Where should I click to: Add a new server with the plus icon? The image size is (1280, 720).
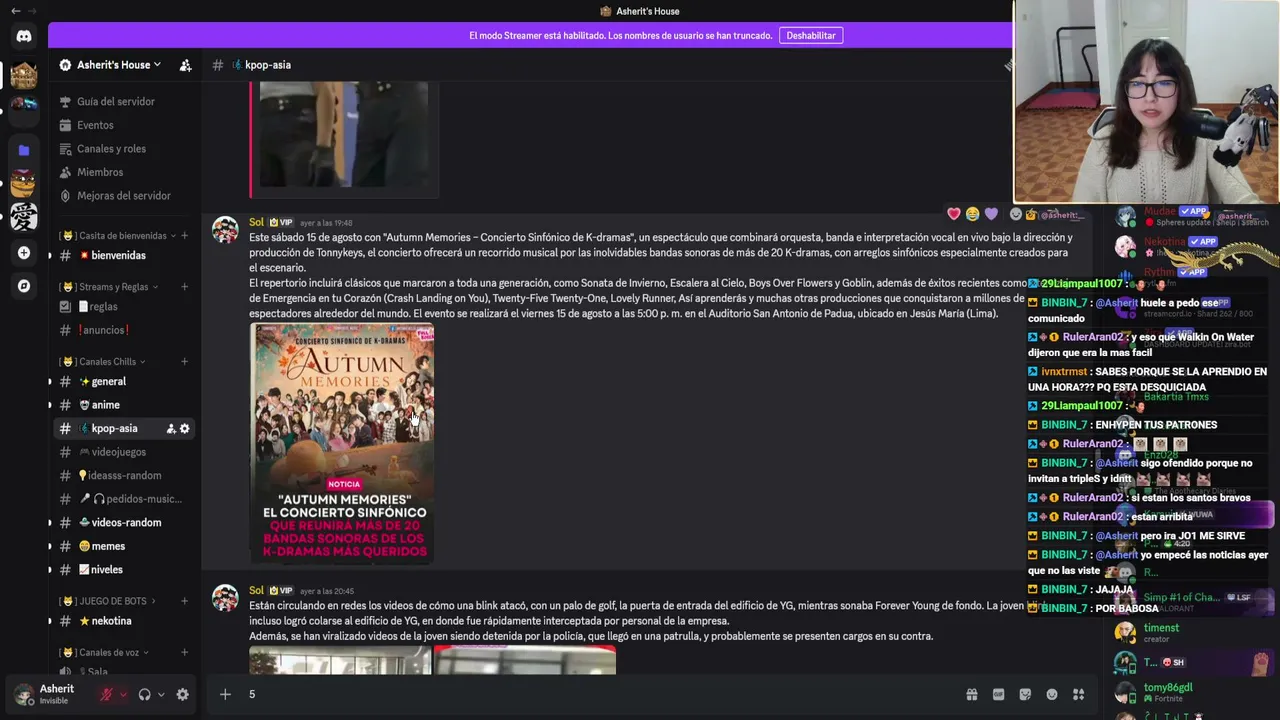point(24,253)
